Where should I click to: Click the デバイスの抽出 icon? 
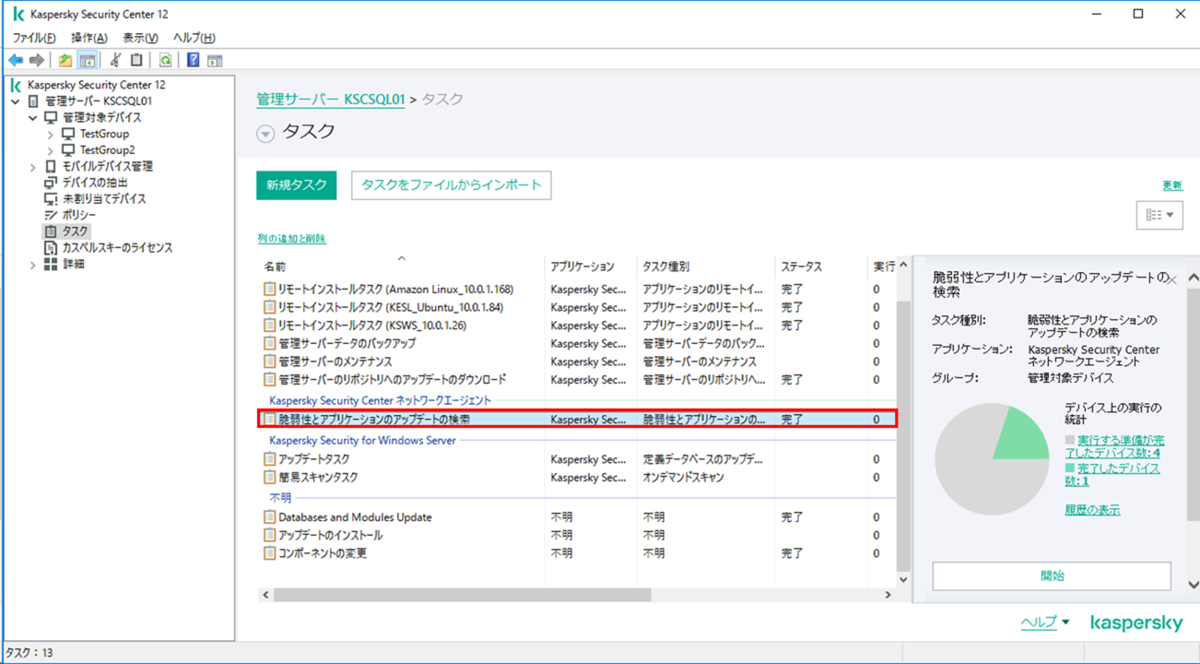click(51, 183)
